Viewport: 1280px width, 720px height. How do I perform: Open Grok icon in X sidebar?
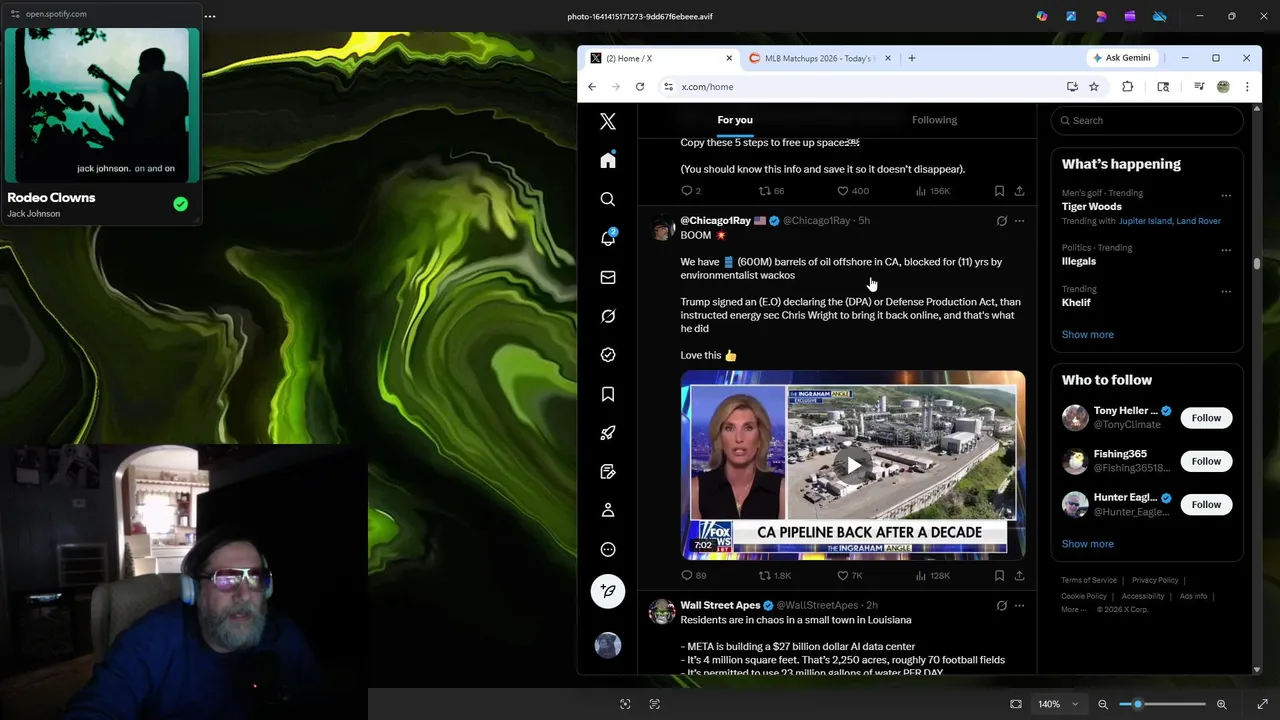click(608, 316)
